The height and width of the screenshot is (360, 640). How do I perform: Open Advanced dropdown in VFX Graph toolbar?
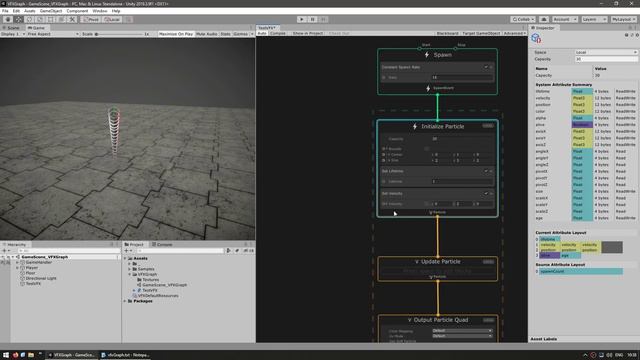coord(514,33)
